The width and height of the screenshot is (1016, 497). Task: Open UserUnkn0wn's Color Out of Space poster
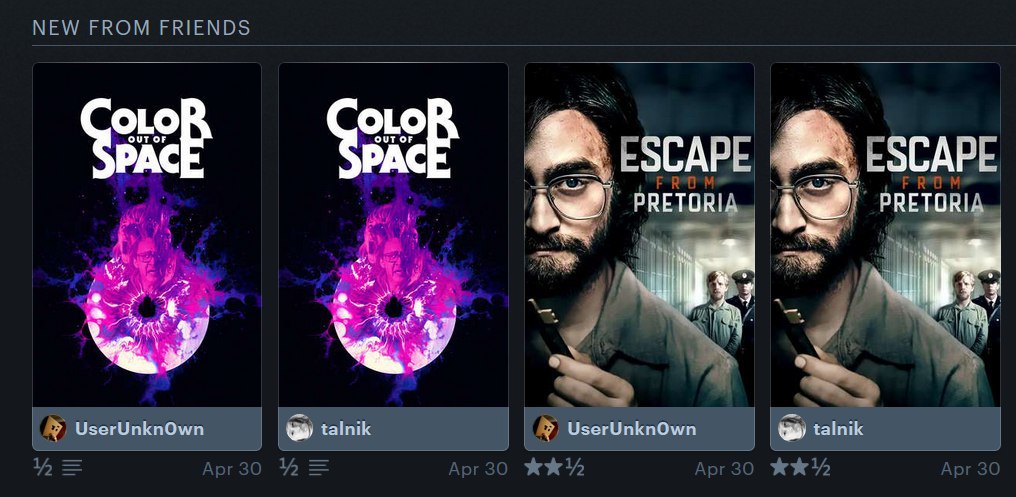point(147,235)
